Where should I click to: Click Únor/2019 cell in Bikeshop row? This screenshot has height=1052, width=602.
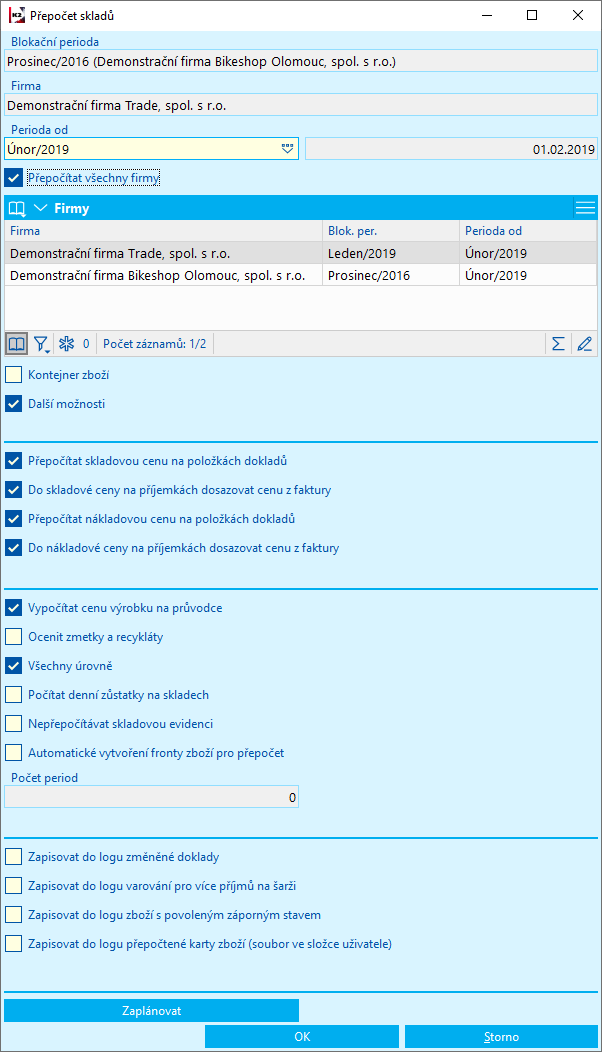528,275
